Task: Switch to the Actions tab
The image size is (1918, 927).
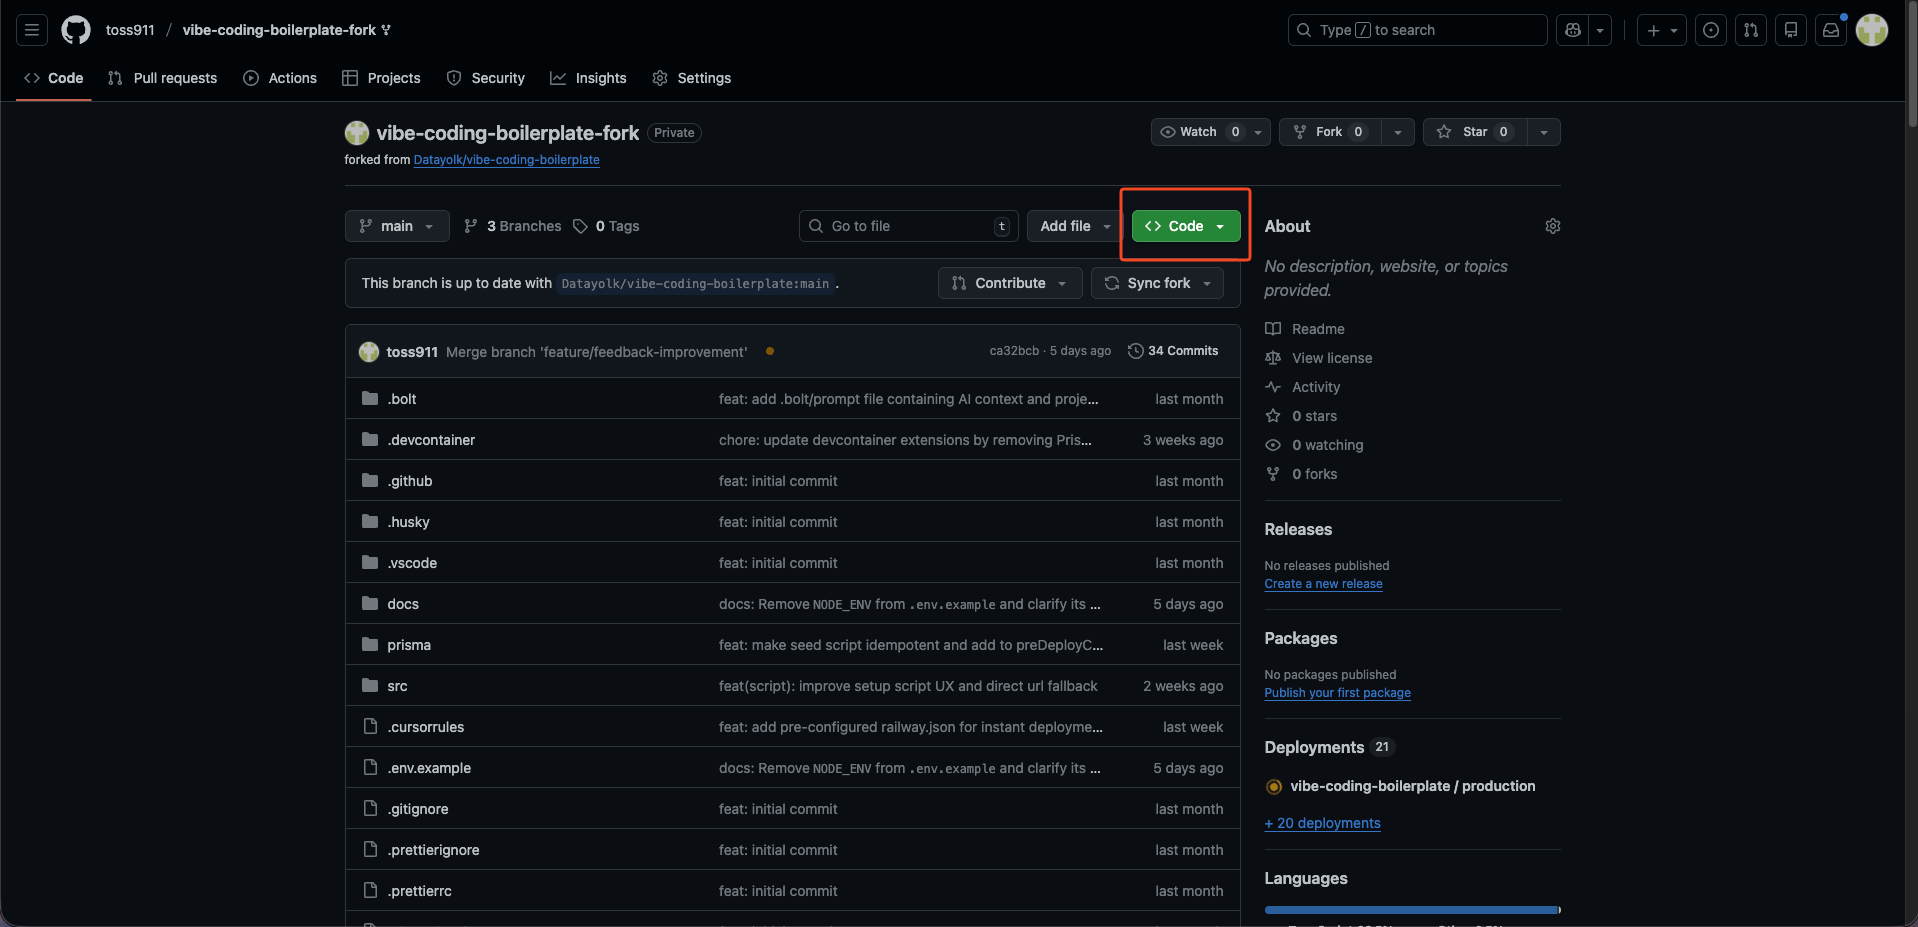Action: [x=280, y=78]
